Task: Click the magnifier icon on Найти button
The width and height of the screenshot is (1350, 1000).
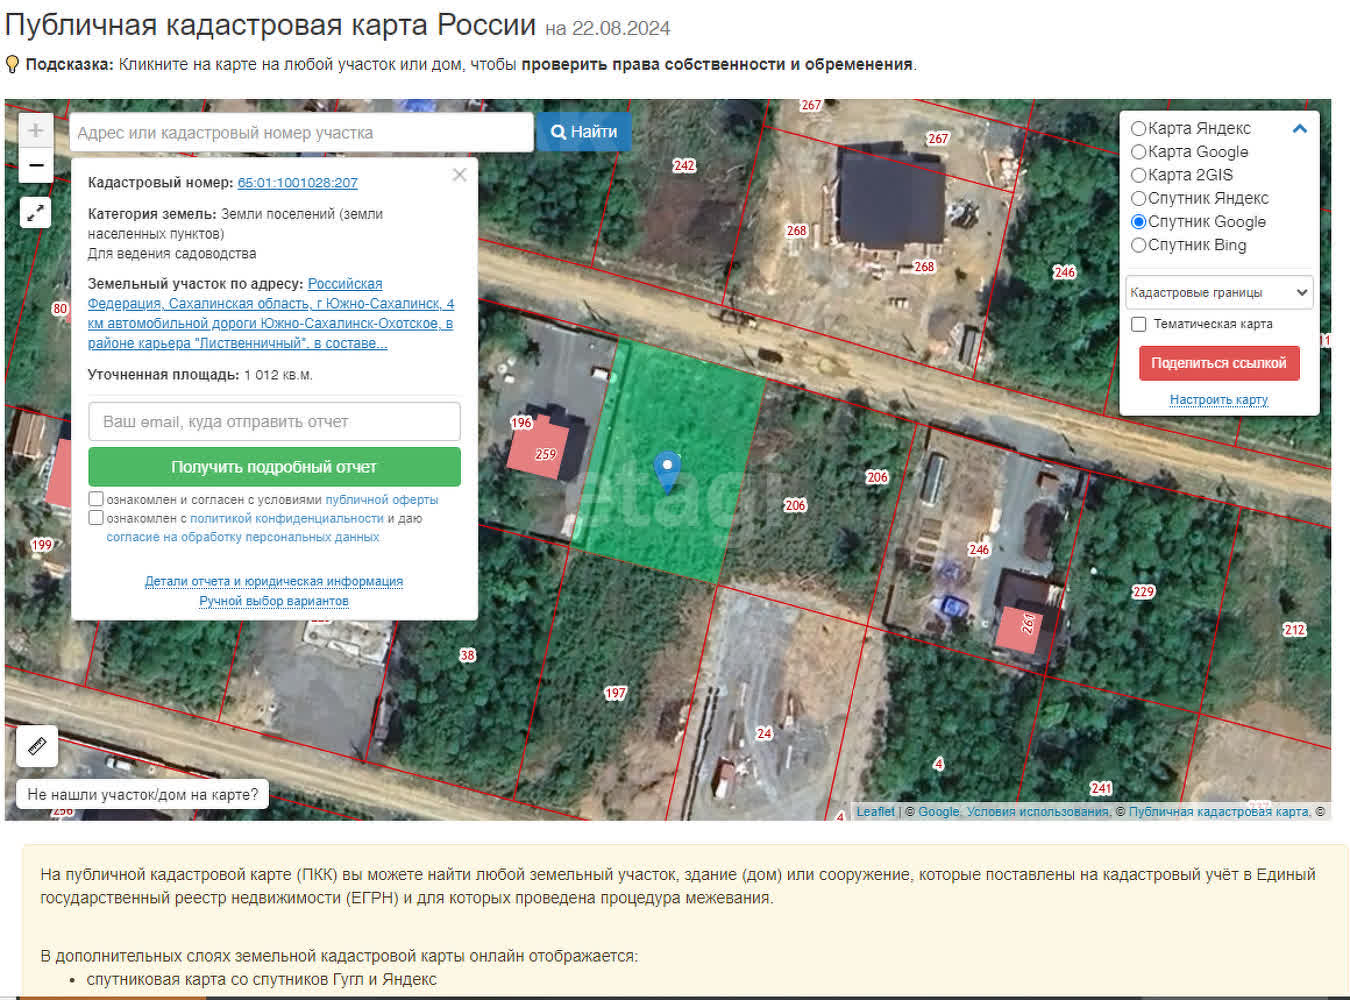Action: point(558,131)
